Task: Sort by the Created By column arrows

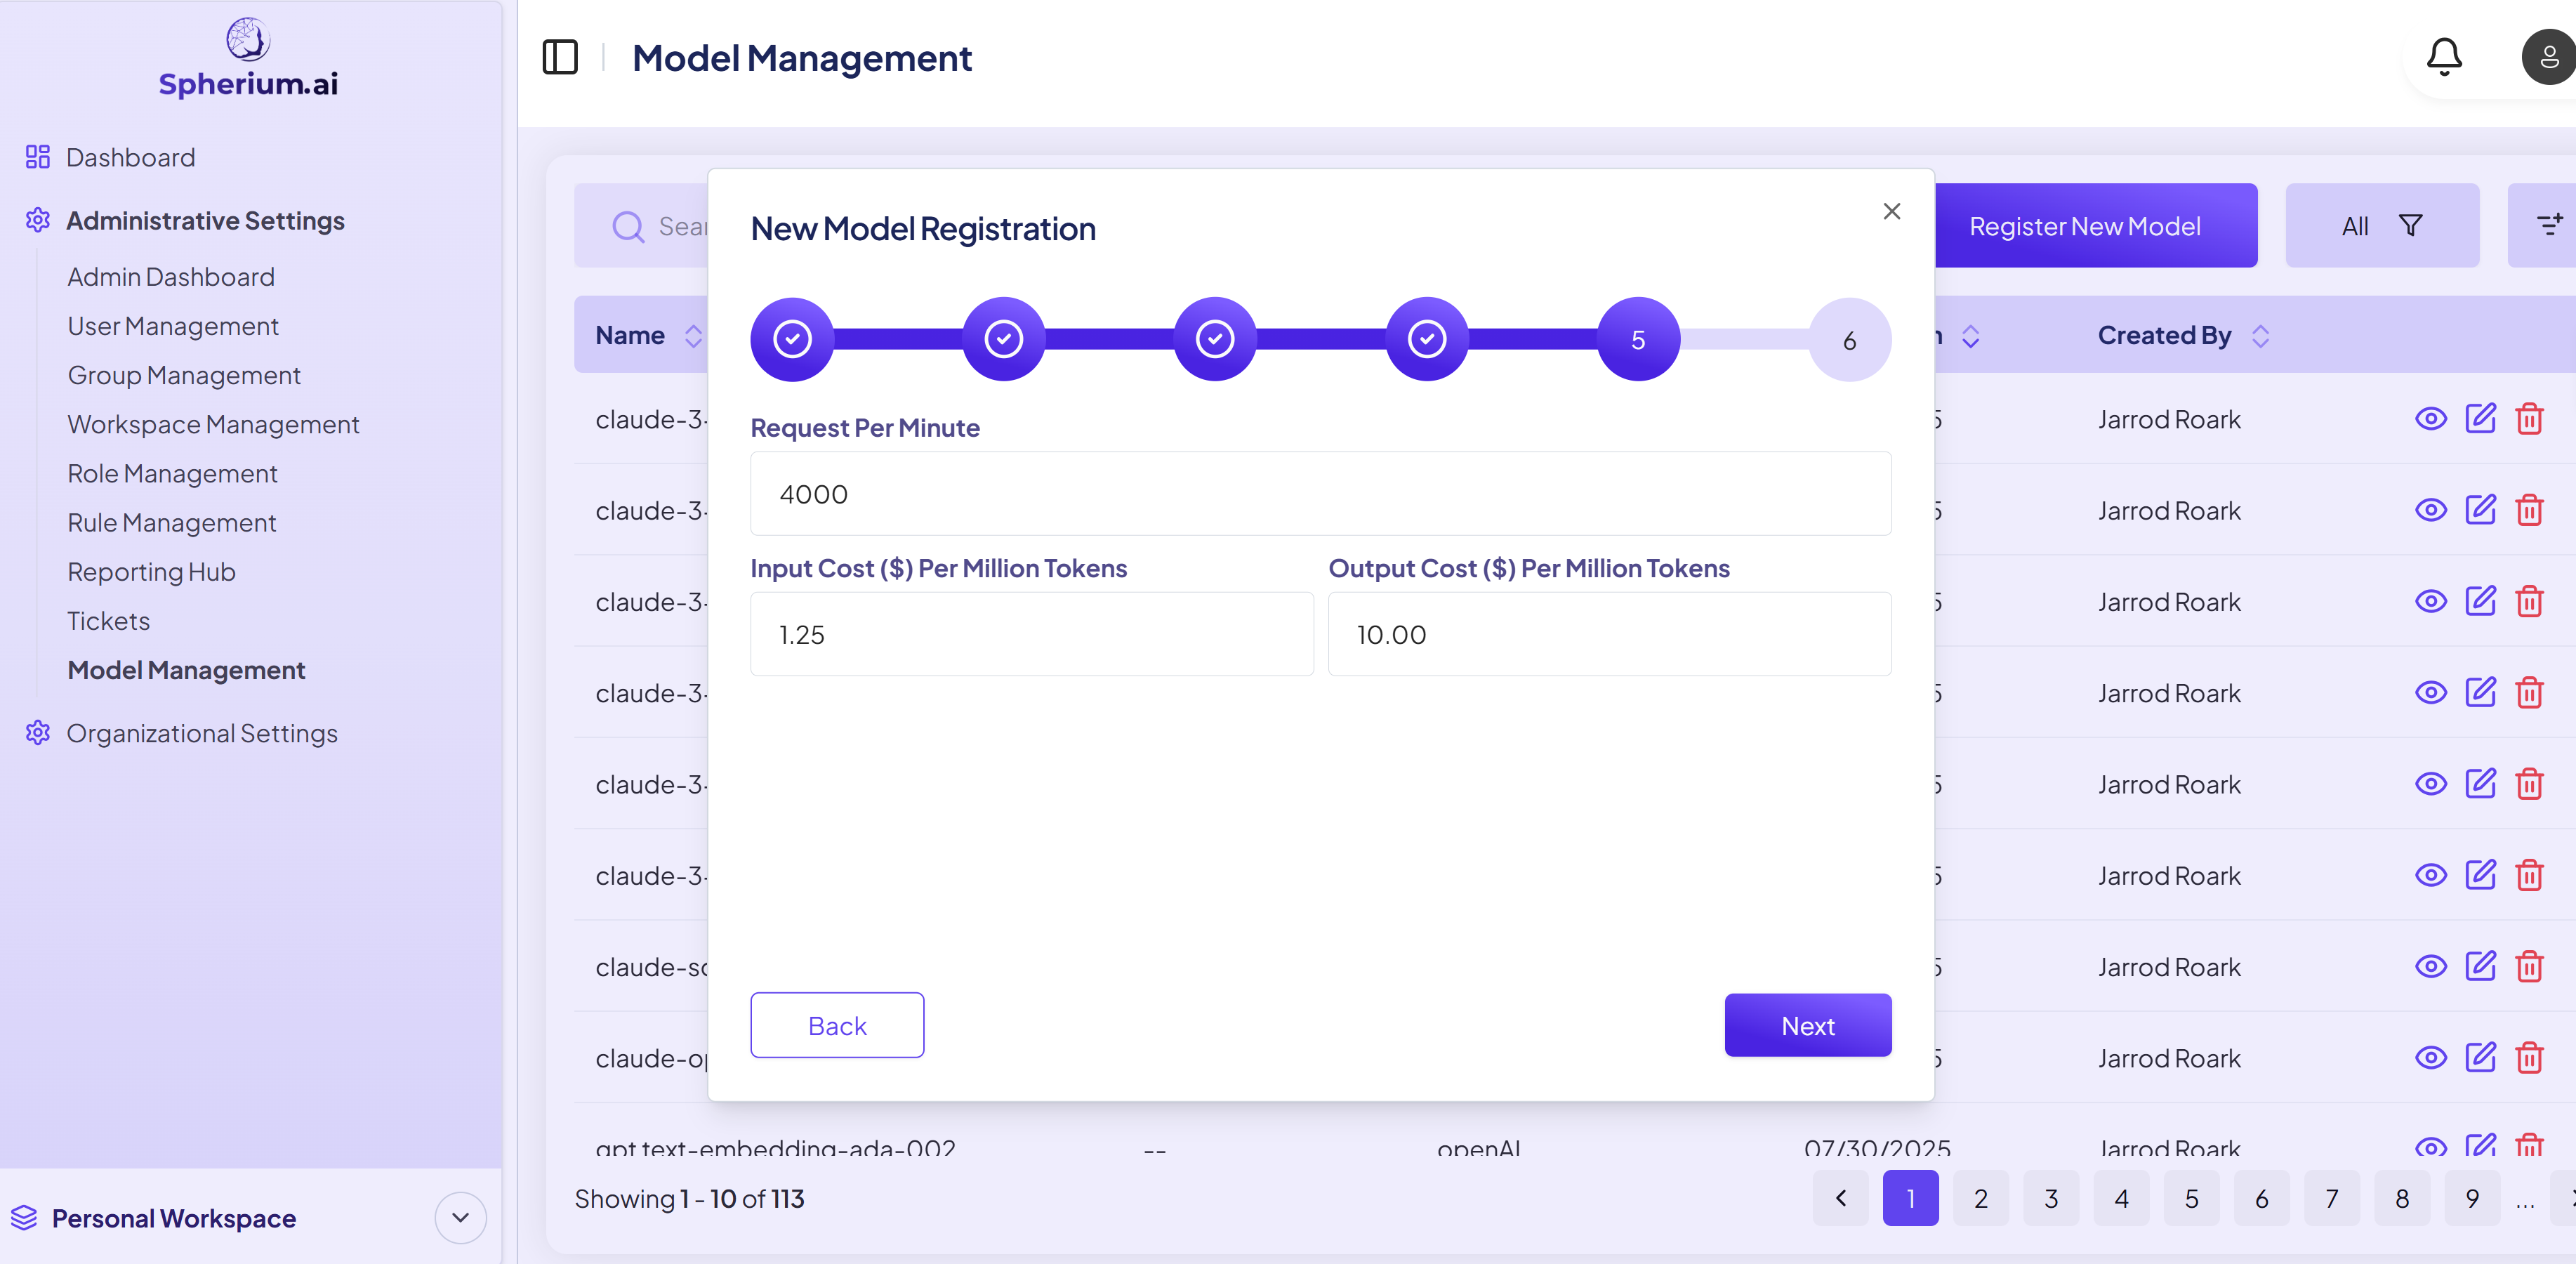Action: [x=2260, y=336]
